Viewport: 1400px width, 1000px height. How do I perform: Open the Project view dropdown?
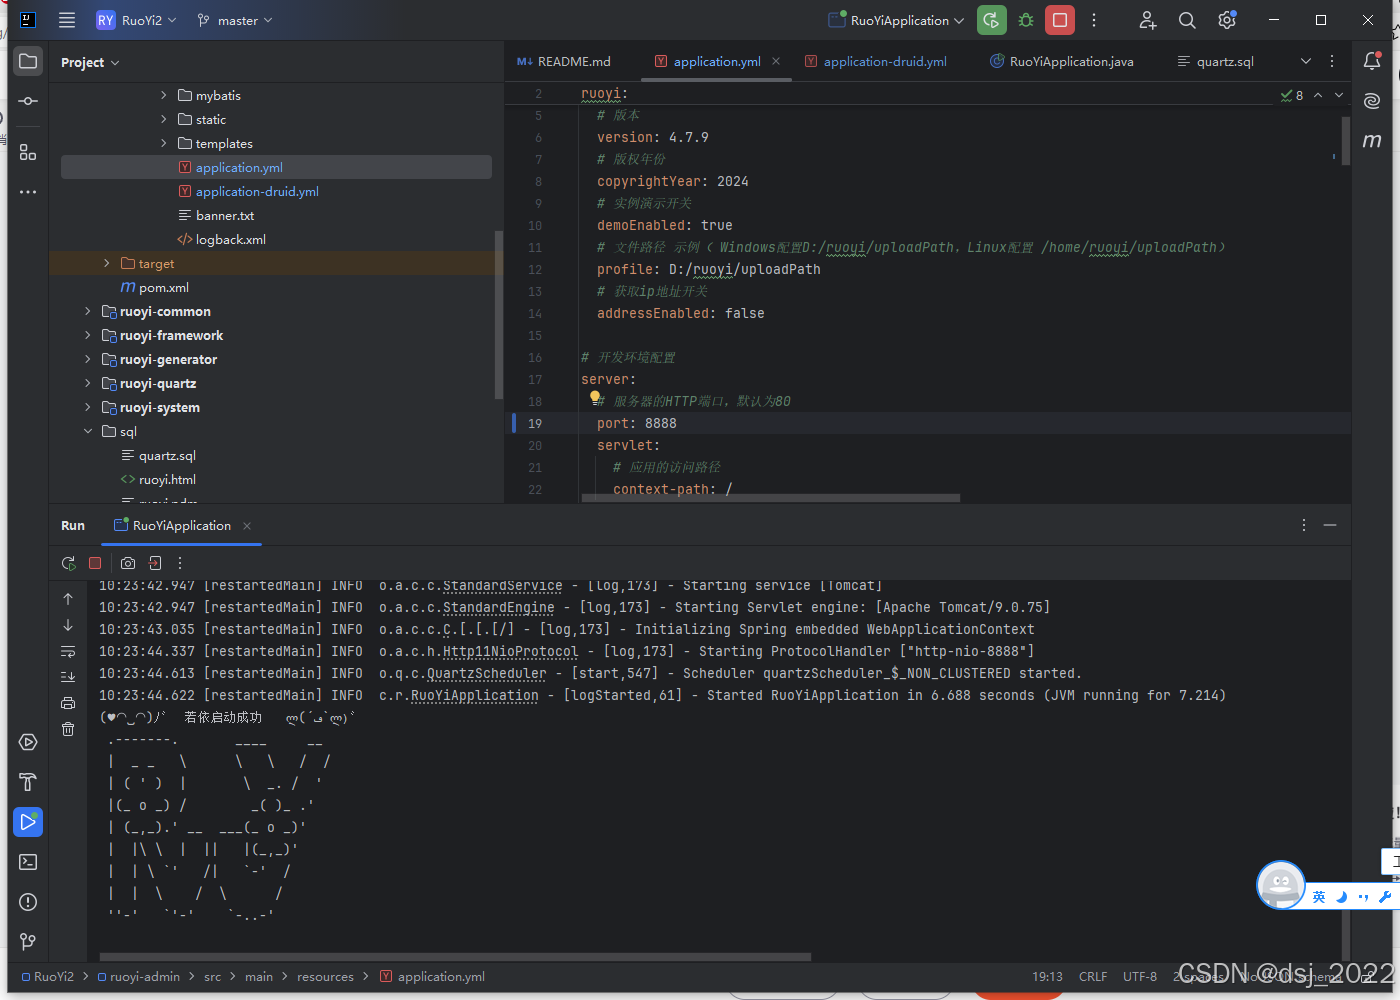[x=90, y=62]
